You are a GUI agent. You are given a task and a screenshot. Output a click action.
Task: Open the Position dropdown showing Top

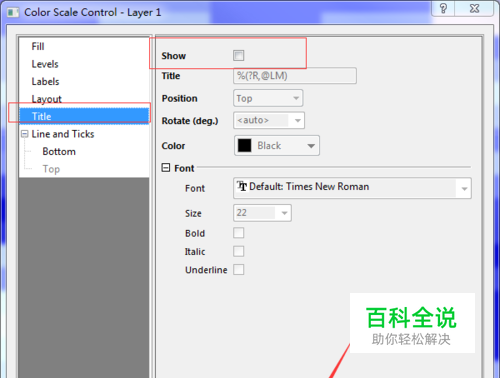[268, 98]
